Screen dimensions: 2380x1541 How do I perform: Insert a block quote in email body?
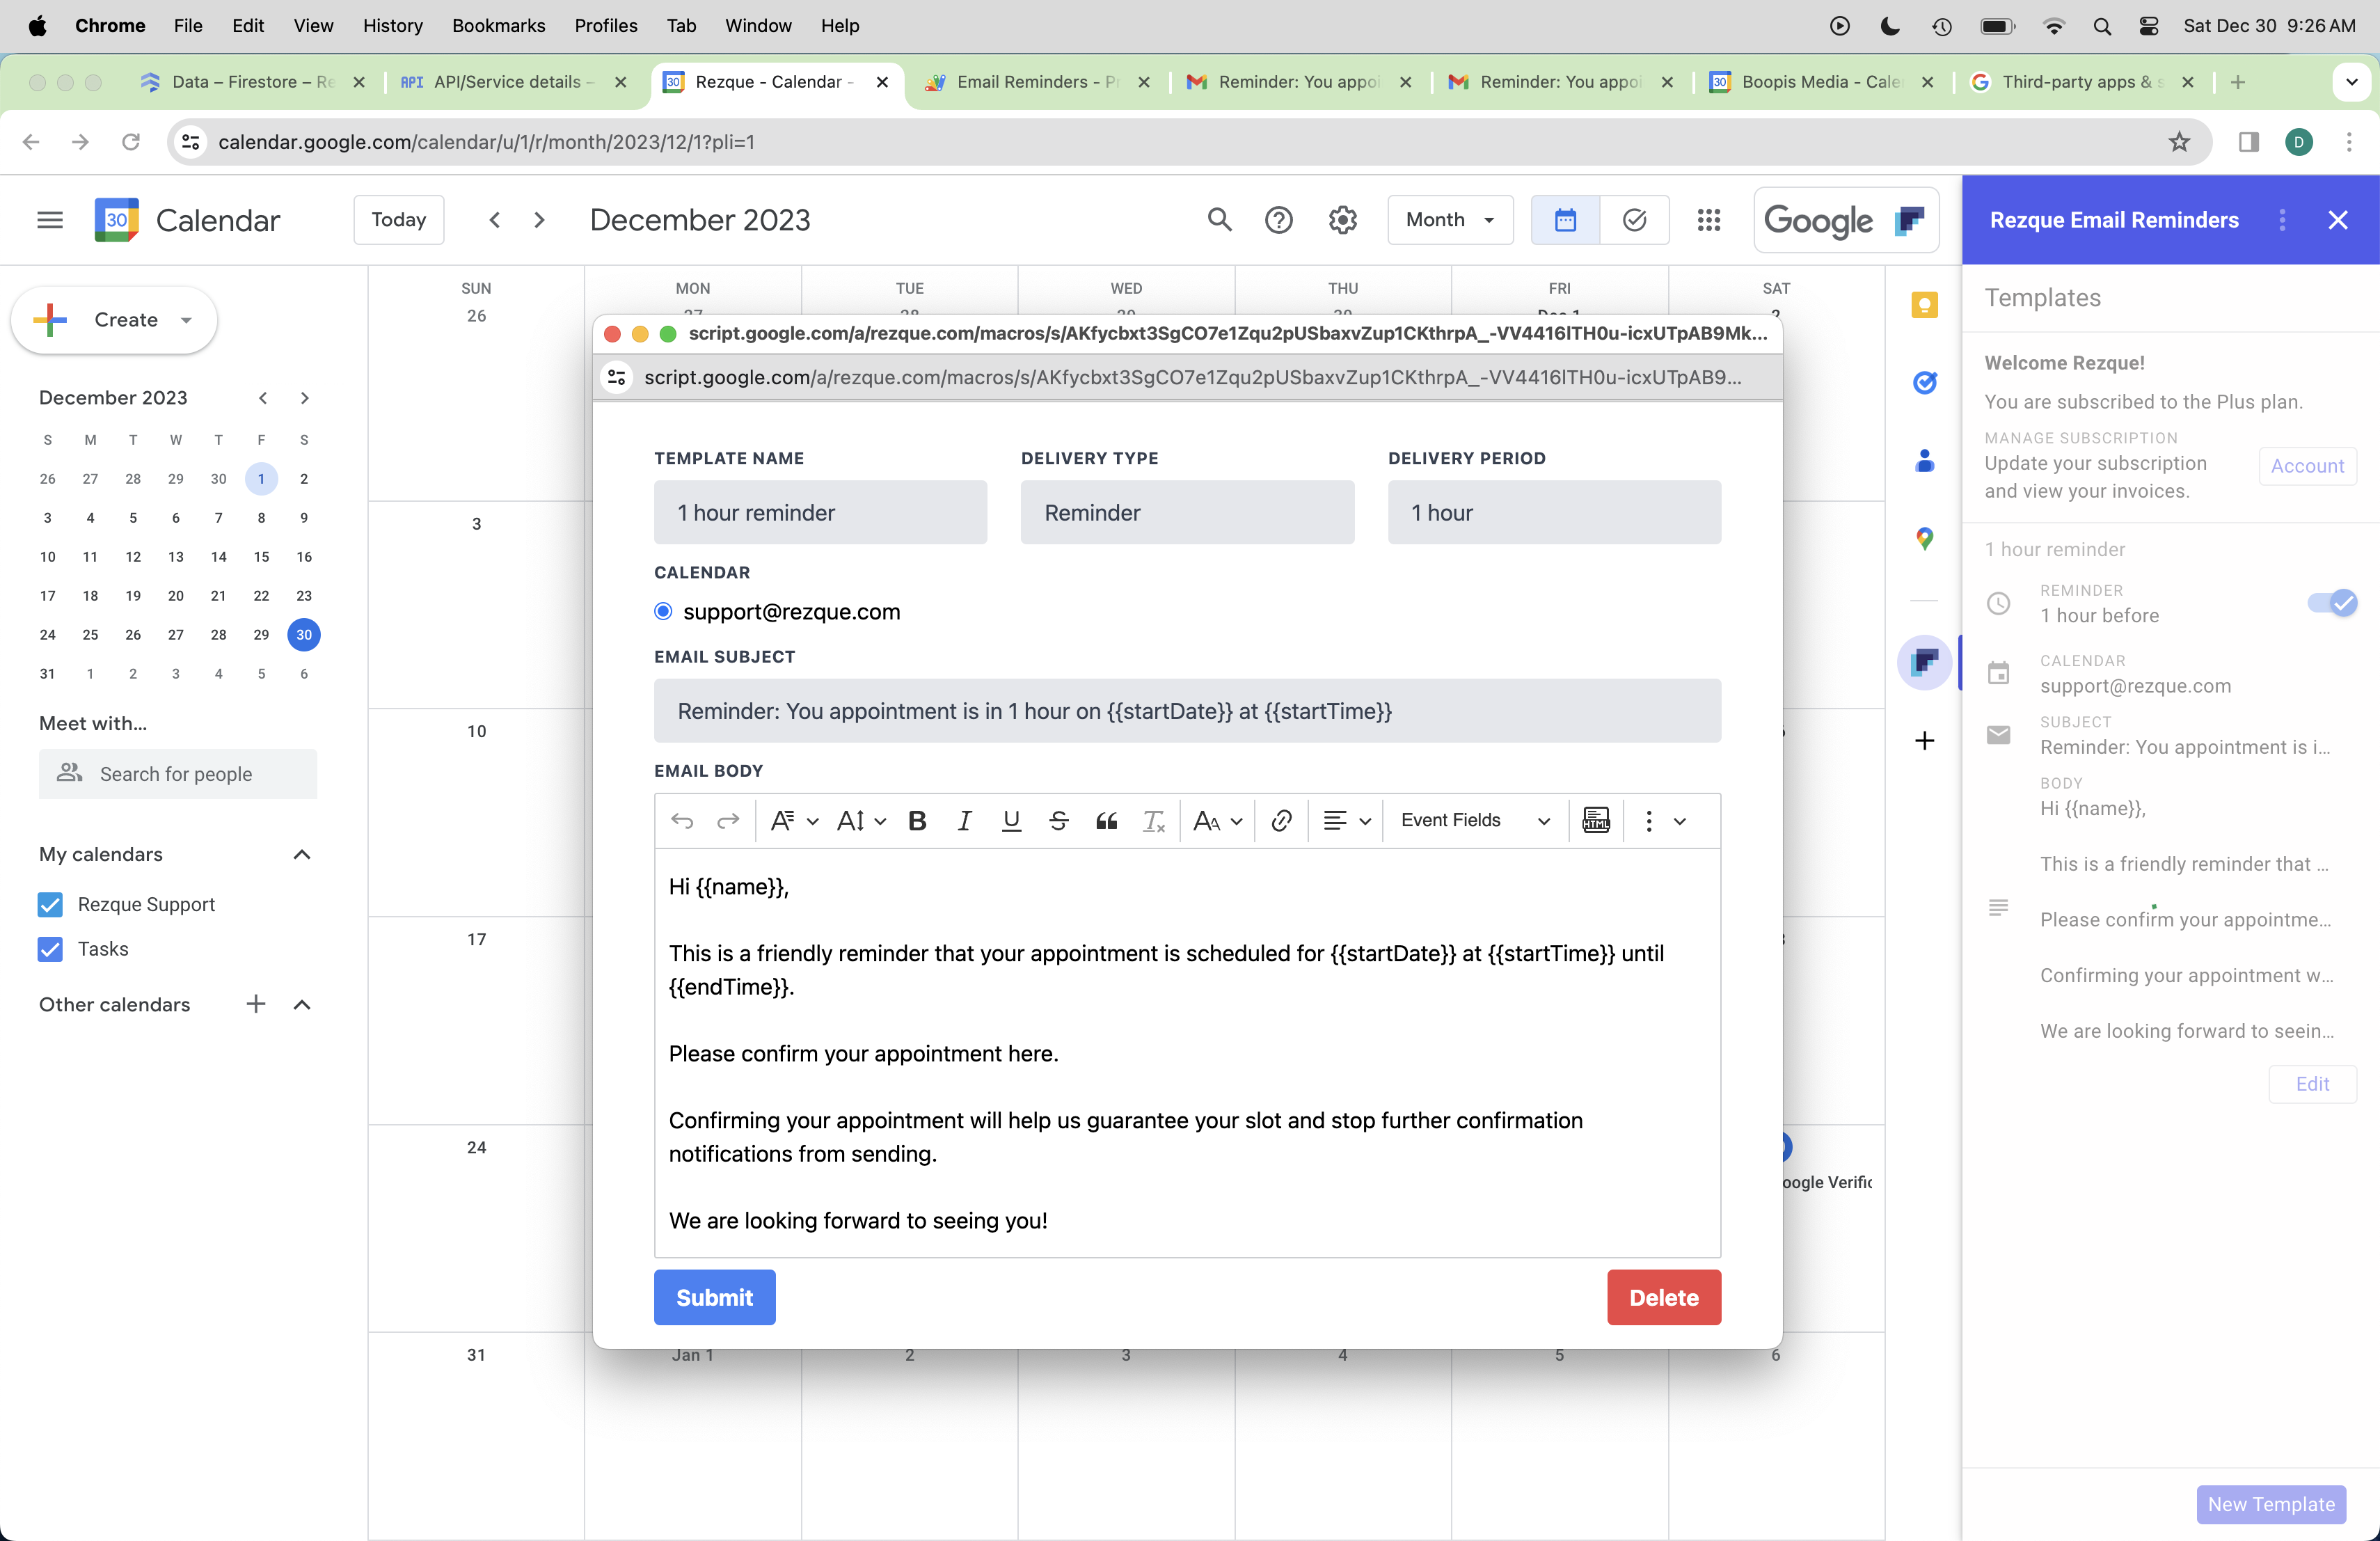[1106, 821]
